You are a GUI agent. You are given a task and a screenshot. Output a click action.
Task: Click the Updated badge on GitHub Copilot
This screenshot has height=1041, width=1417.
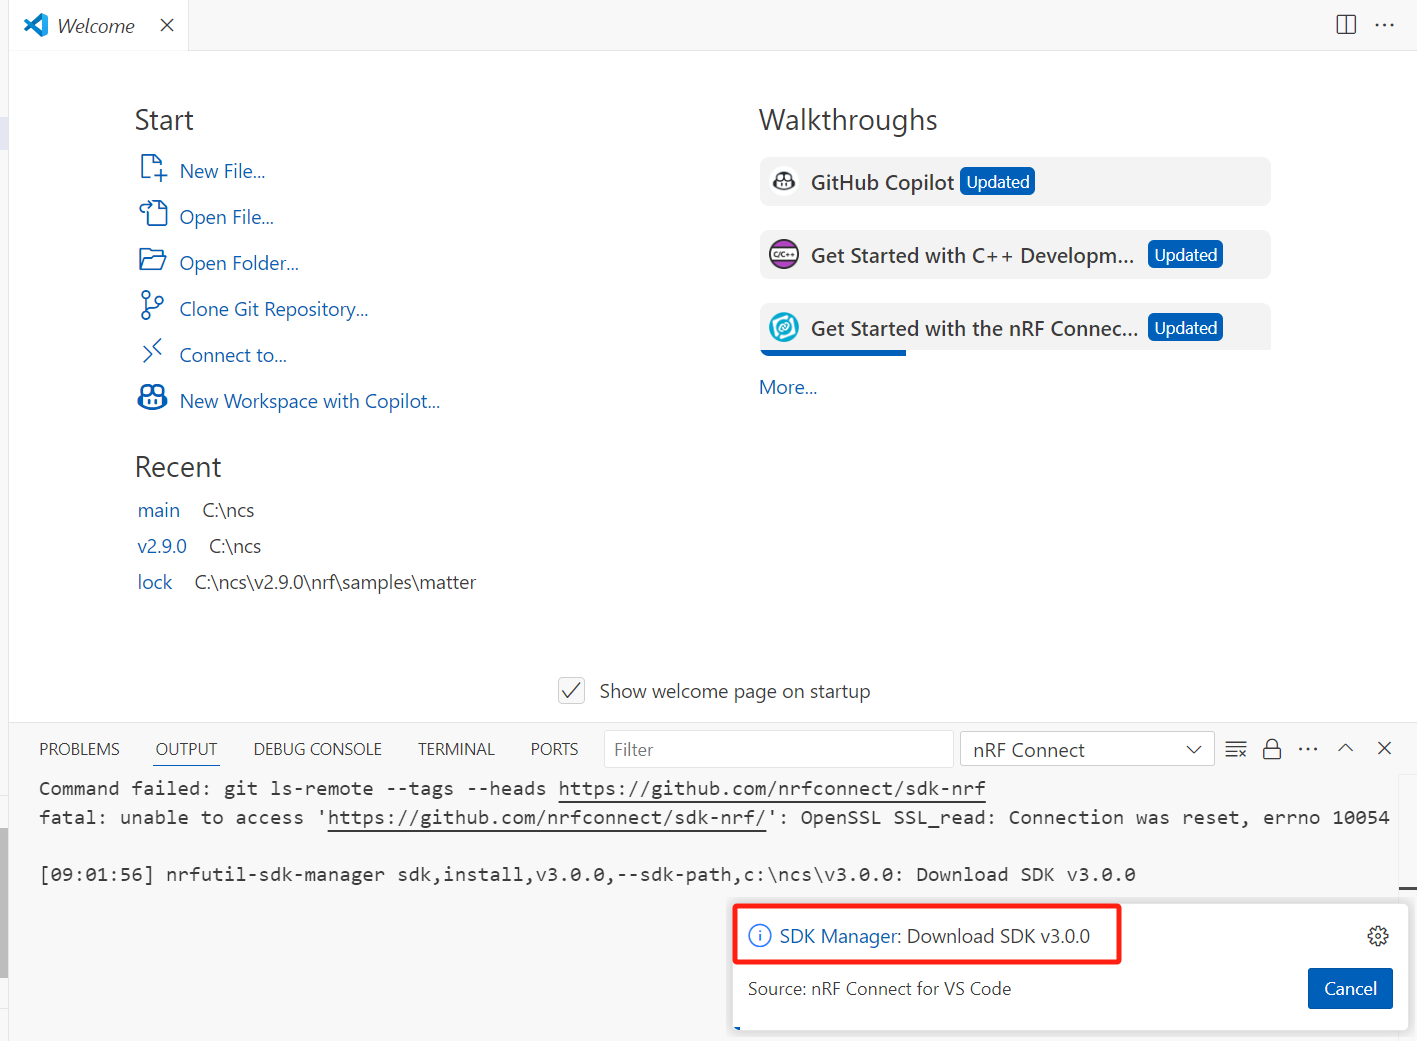point(998,181)
